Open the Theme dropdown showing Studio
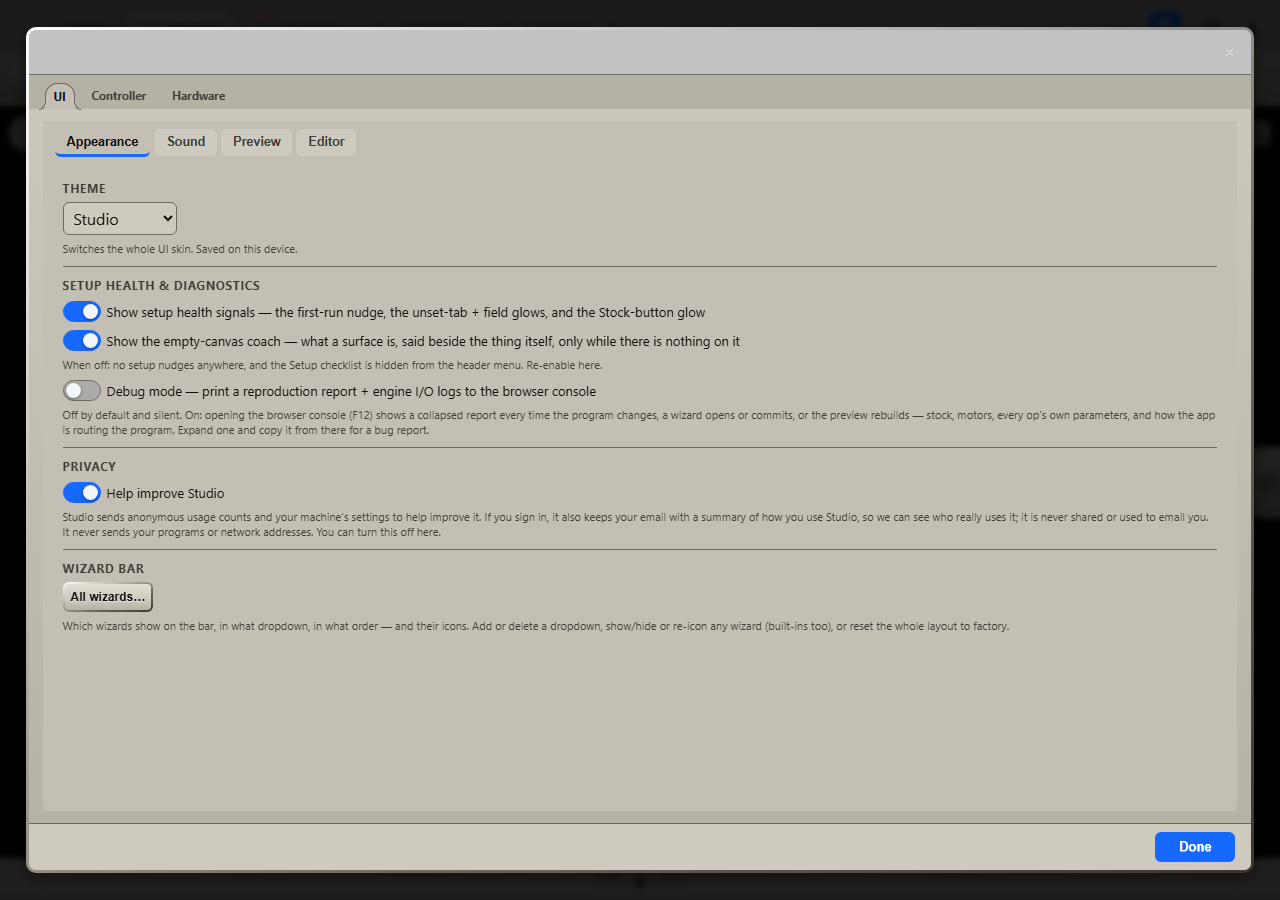The image size is (1280, 900). pos(120,219)
